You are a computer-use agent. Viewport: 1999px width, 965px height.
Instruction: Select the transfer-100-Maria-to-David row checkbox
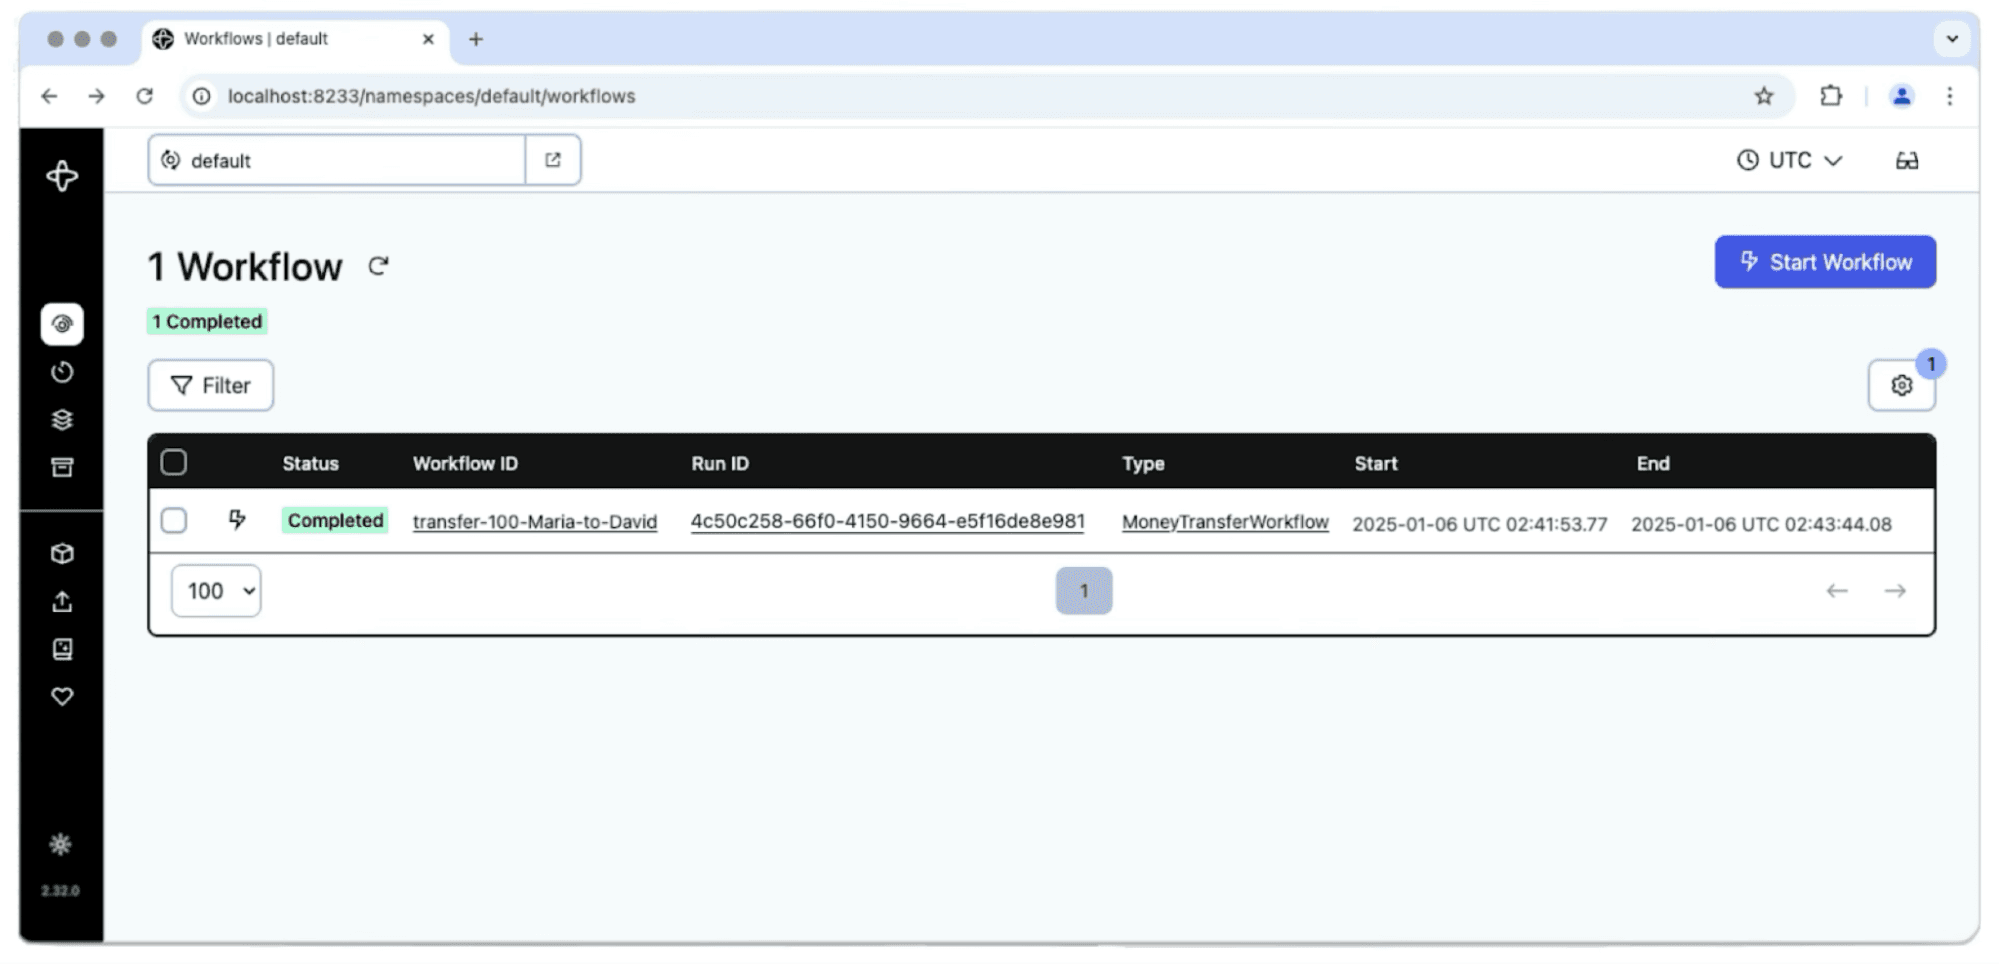(x=174, y=520)
